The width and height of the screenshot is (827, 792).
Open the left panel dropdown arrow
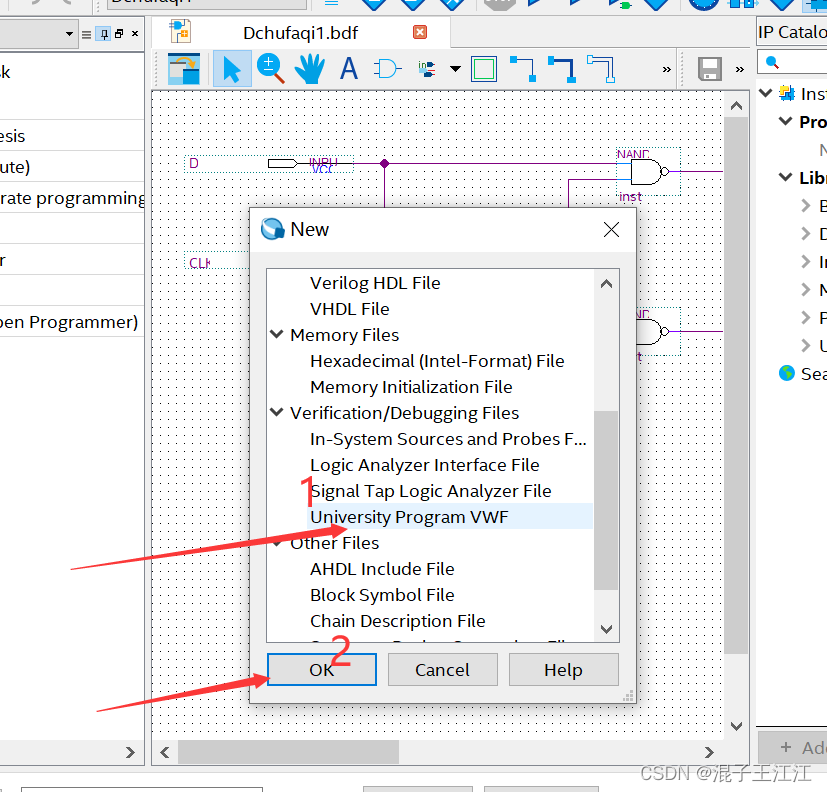tap(69, 34)
